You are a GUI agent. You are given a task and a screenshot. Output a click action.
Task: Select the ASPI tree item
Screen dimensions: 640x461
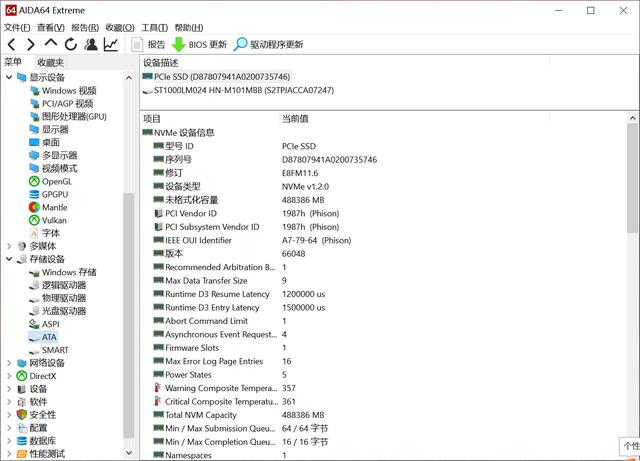click(x=44, y=324)
